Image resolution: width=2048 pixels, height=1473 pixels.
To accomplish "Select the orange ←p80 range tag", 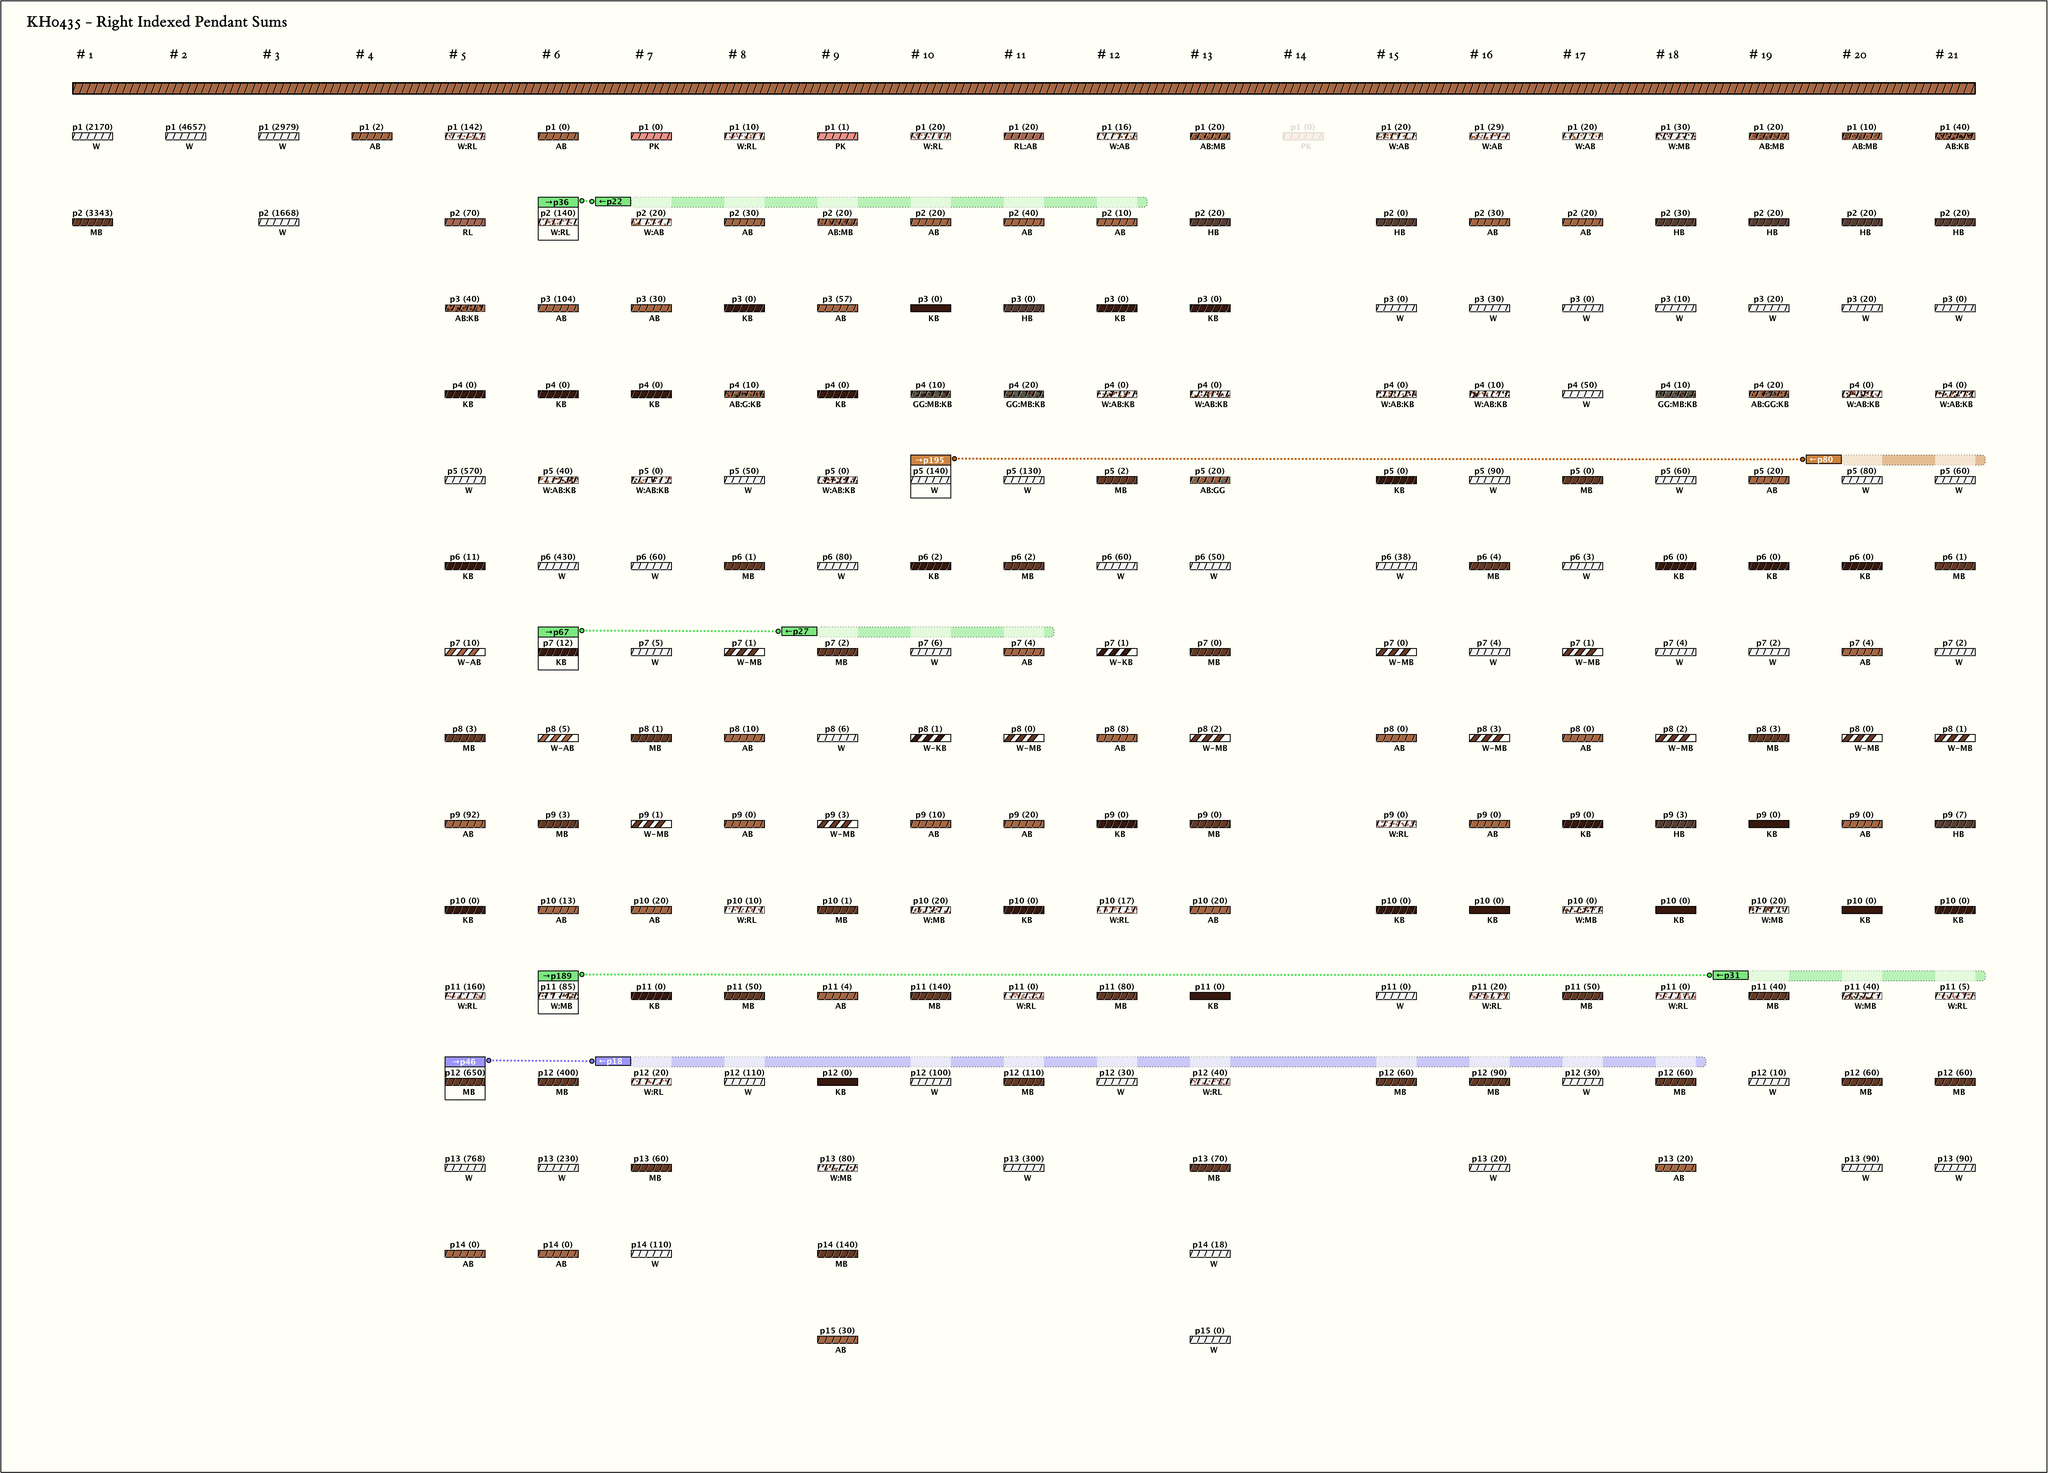I will tap(1823, 460).
